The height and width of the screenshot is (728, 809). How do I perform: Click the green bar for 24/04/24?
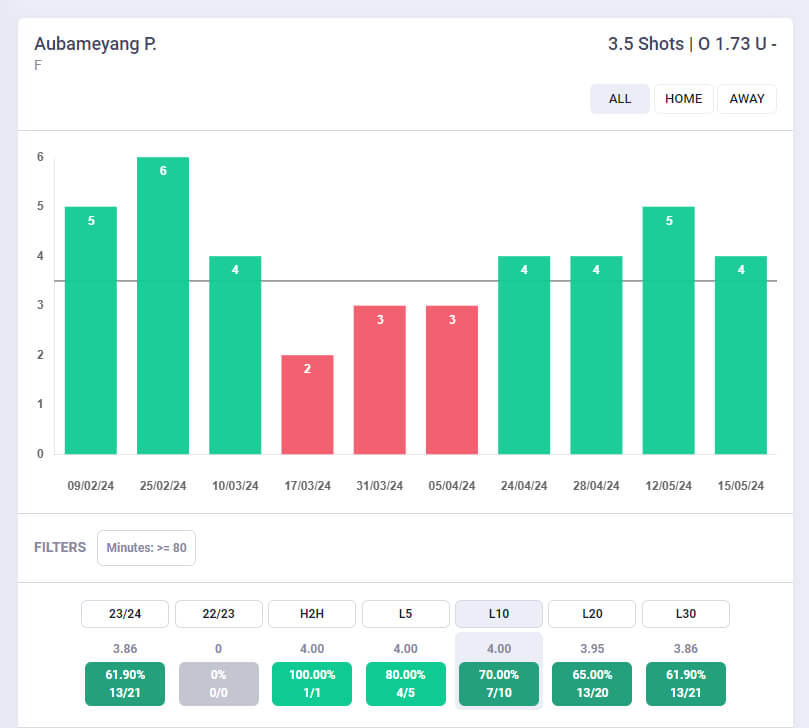[524, 355]
